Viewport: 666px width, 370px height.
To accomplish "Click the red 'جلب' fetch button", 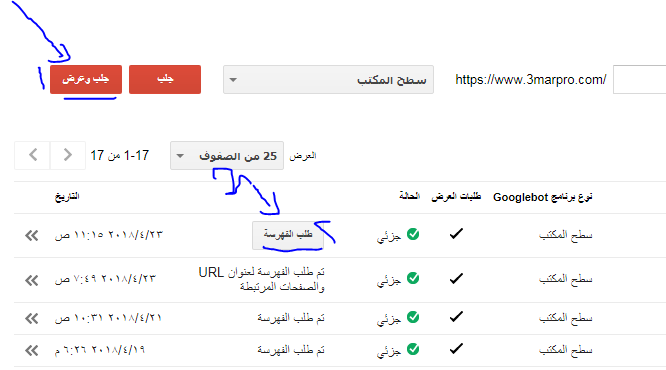I will (165, 79).
